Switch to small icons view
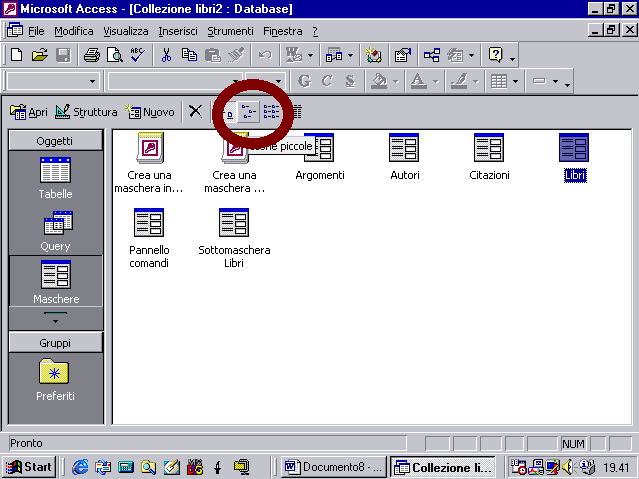639x479 pixels. click(x=248, y=112)
